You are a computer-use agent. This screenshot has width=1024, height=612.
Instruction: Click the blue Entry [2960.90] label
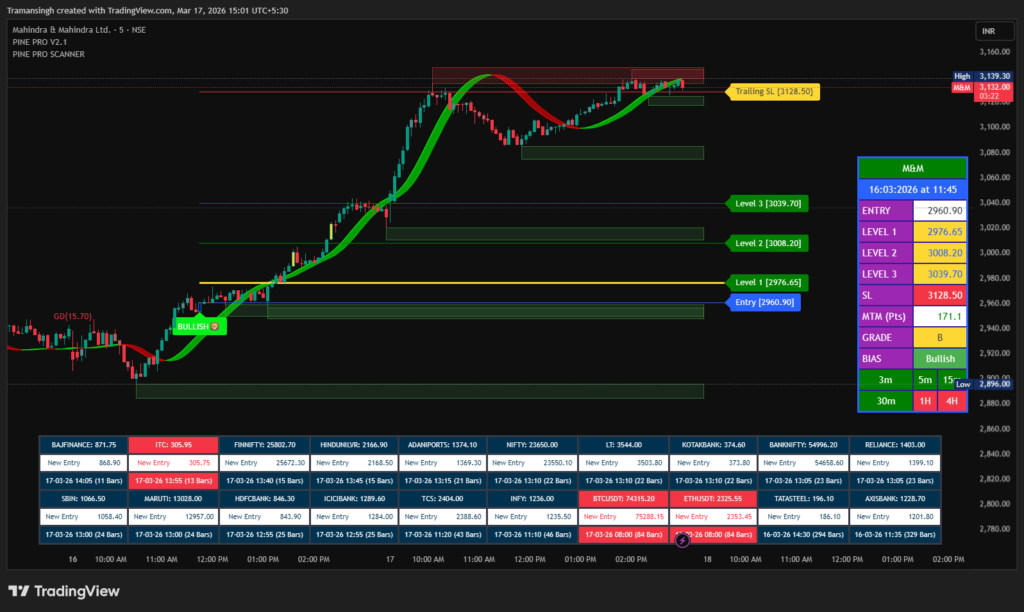pyautogui.click(x=764, y=302)
